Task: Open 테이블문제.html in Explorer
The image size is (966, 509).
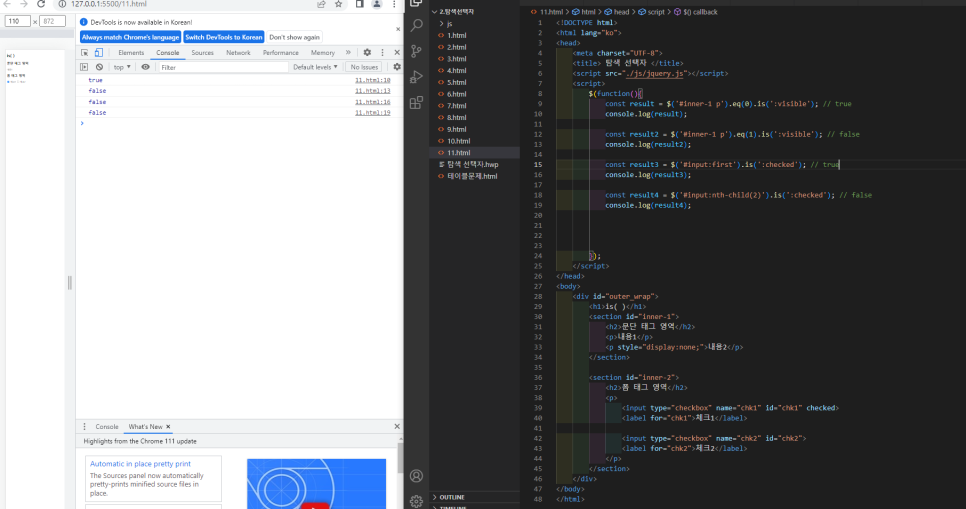Action: coord(474,176)
